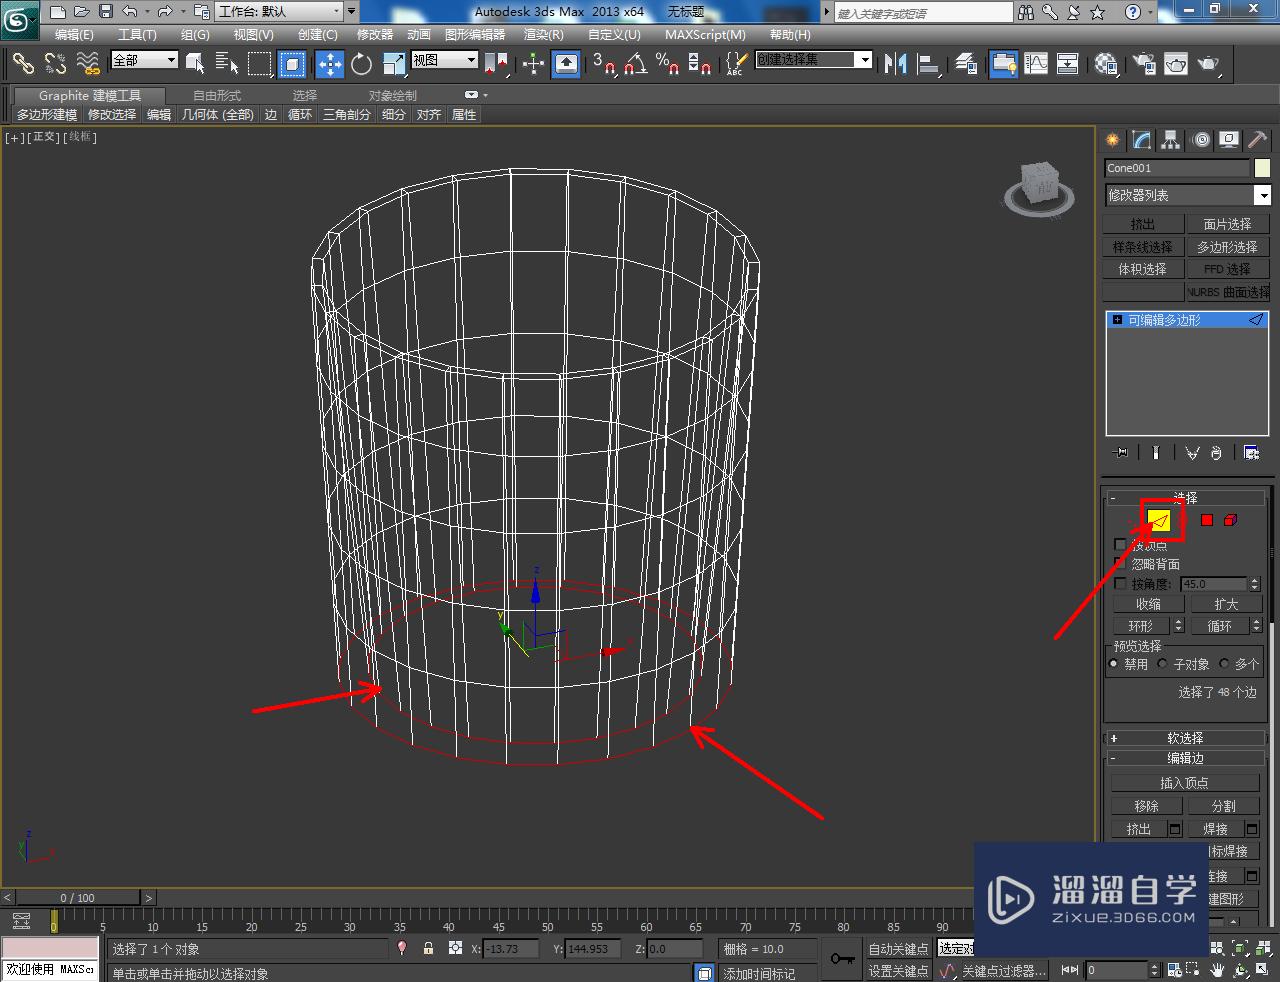The image size is (1280, 982).
Task: Enable the By Angle (按角度) checkbox
Action: point(1120,584)
